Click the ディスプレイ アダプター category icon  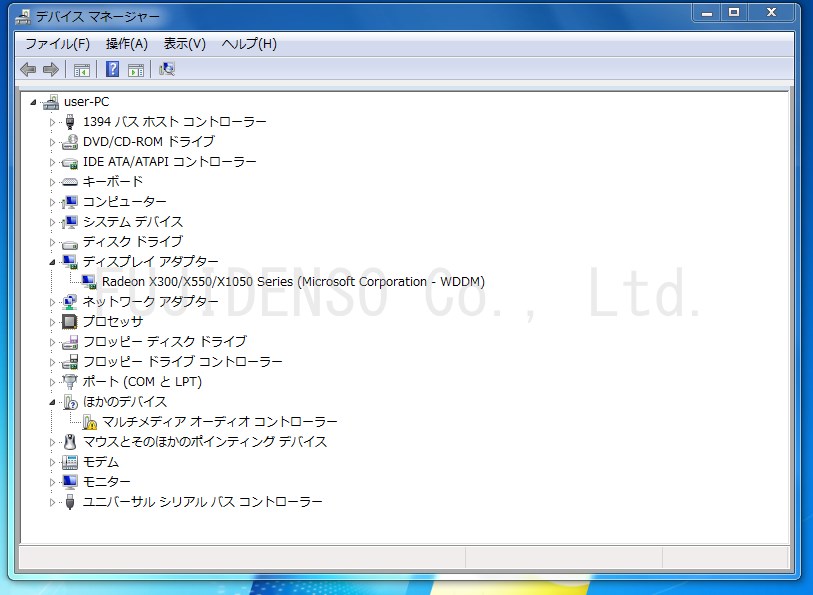coord(69,262)
